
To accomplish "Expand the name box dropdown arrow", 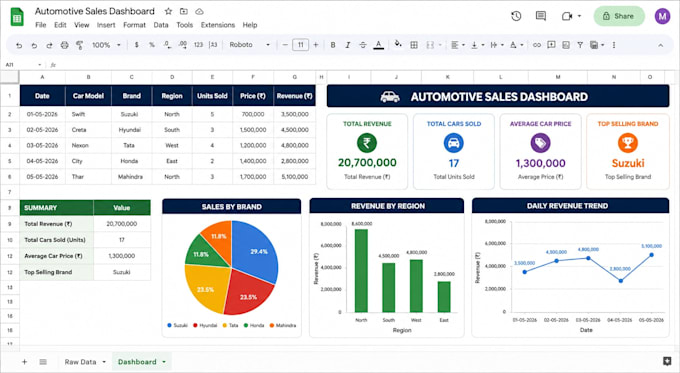I will coord(39,65).
